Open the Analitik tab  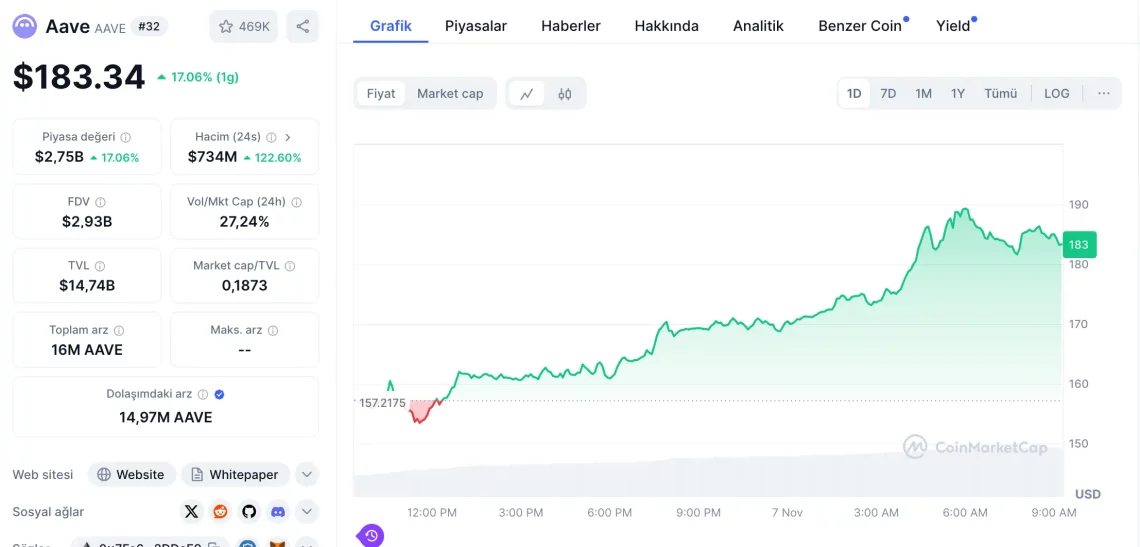[758, 26]
